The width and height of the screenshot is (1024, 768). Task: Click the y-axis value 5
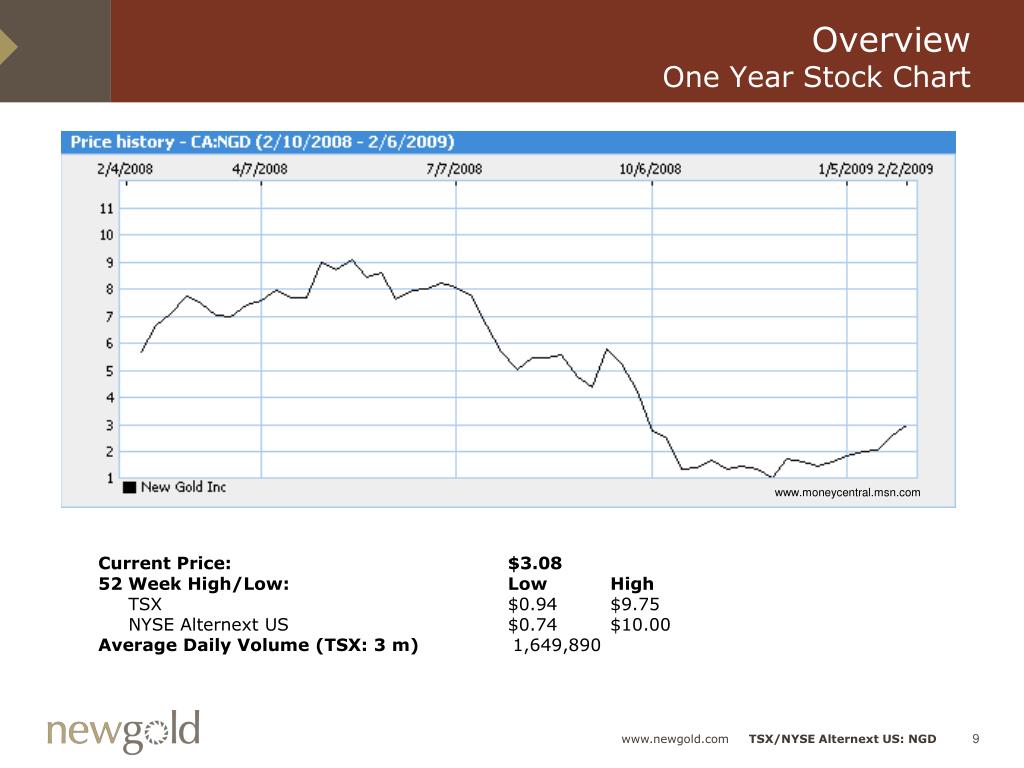point(110,371)
